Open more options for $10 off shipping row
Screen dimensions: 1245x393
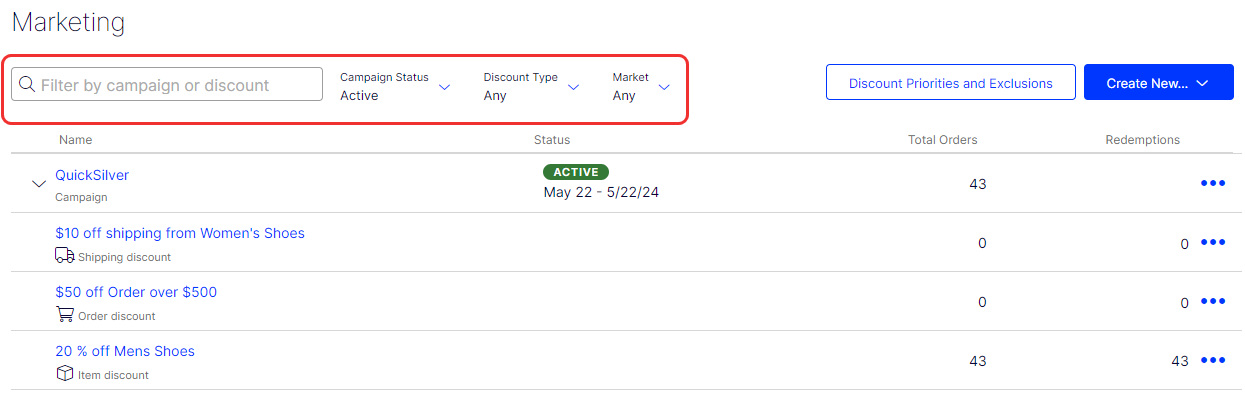tap(1213, 242)
